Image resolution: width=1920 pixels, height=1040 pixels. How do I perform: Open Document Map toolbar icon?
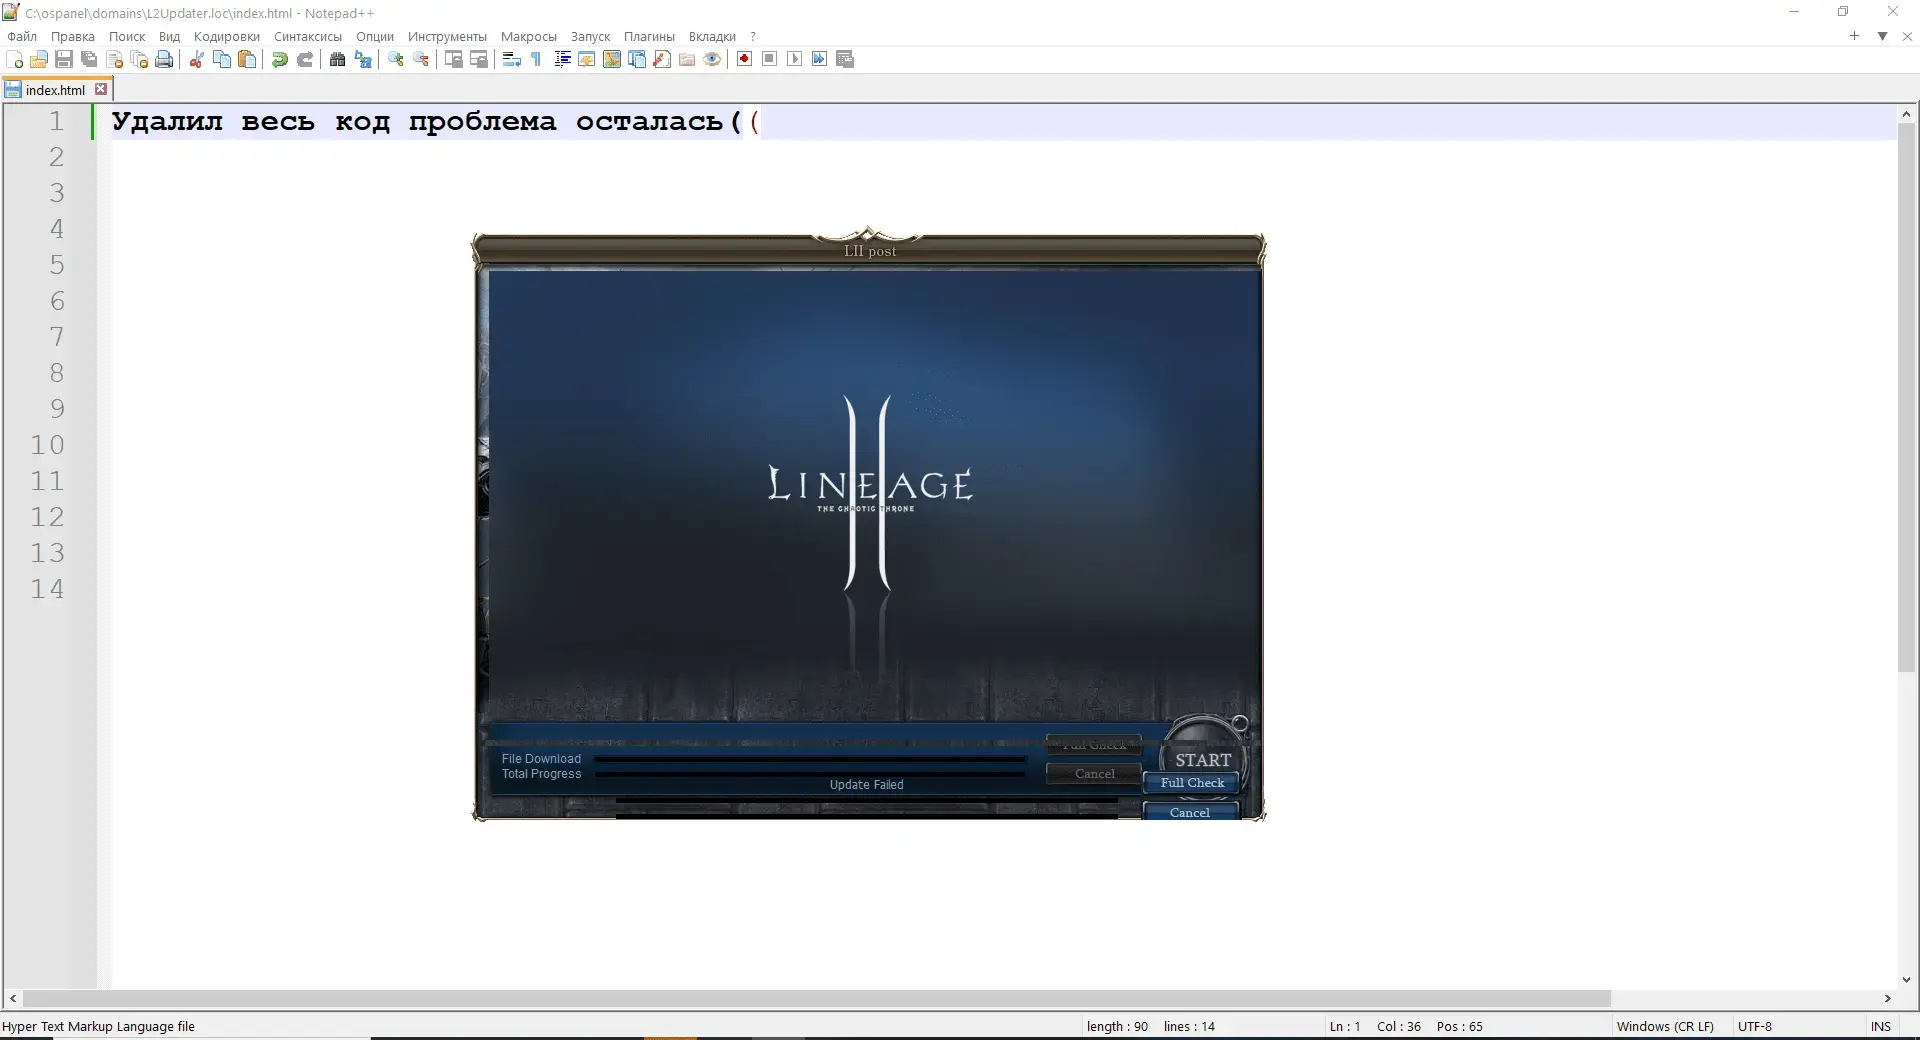click(x=612, y=59)
